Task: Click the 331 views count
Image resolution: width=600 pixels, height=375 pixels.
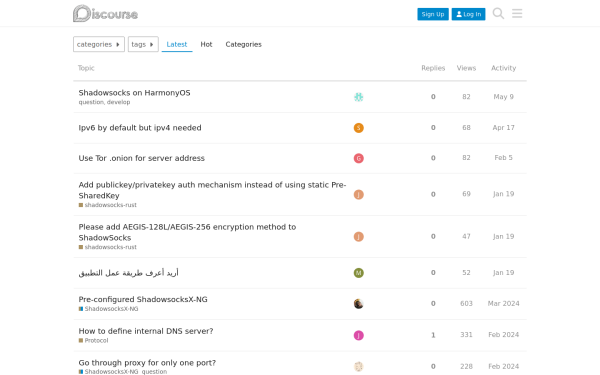Action: [x=466, y=335]
